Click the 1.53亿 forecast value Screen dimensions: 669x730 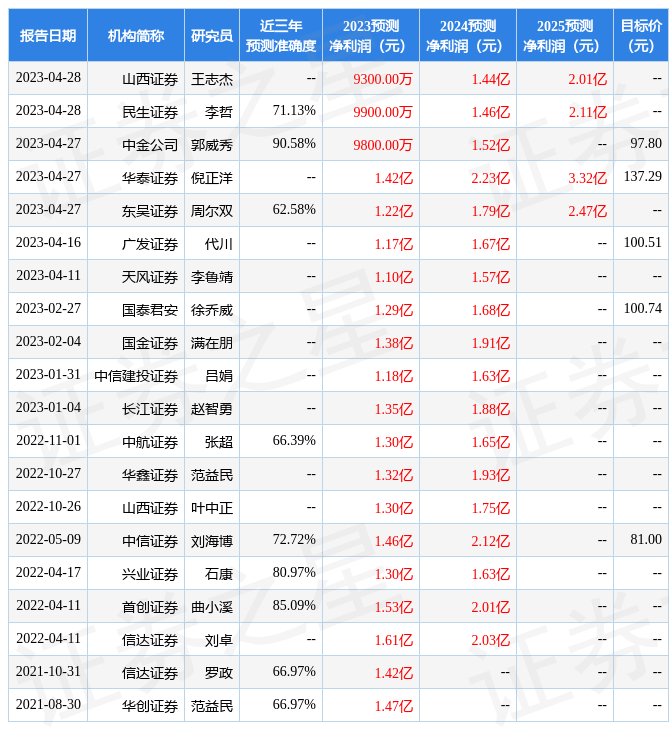[x=394, y=608]
